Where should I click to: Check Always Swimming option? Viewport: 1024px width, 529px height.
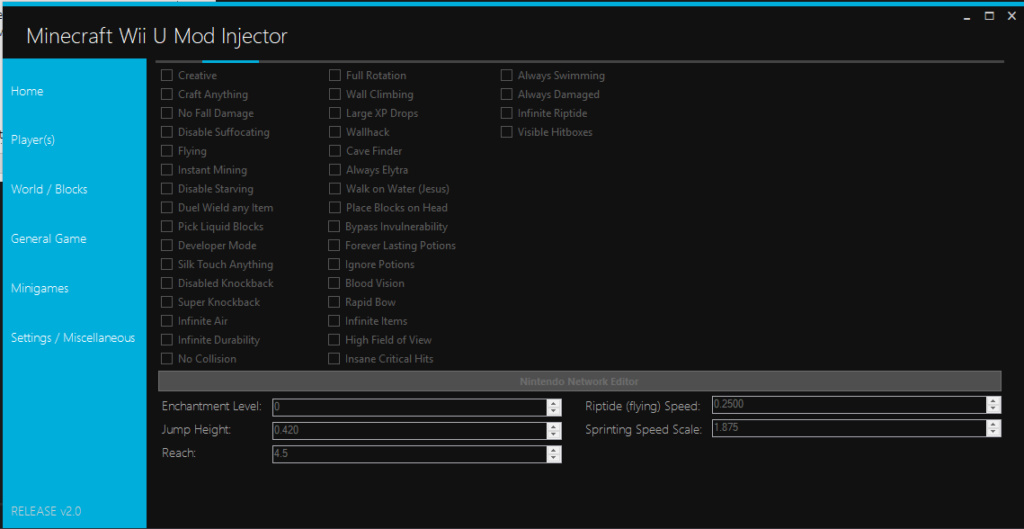(x=506, y=76)
